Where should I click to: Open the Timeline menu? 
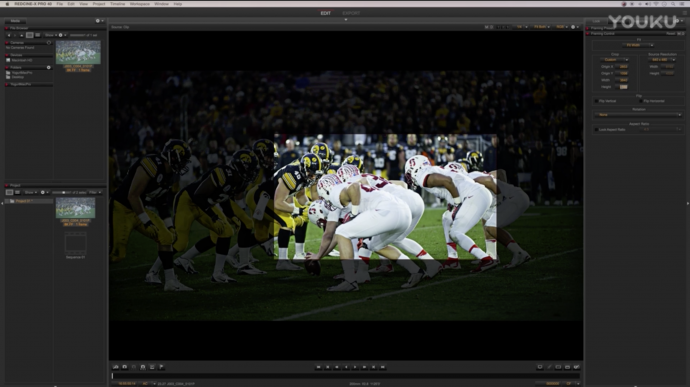117,4
